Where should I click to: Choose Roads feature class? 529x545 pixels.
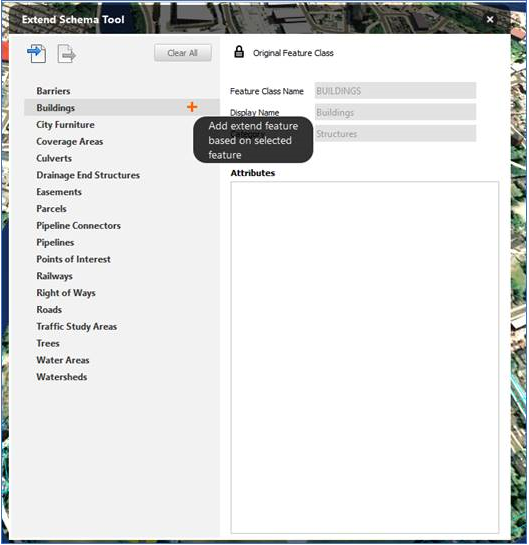coord(49,309)
